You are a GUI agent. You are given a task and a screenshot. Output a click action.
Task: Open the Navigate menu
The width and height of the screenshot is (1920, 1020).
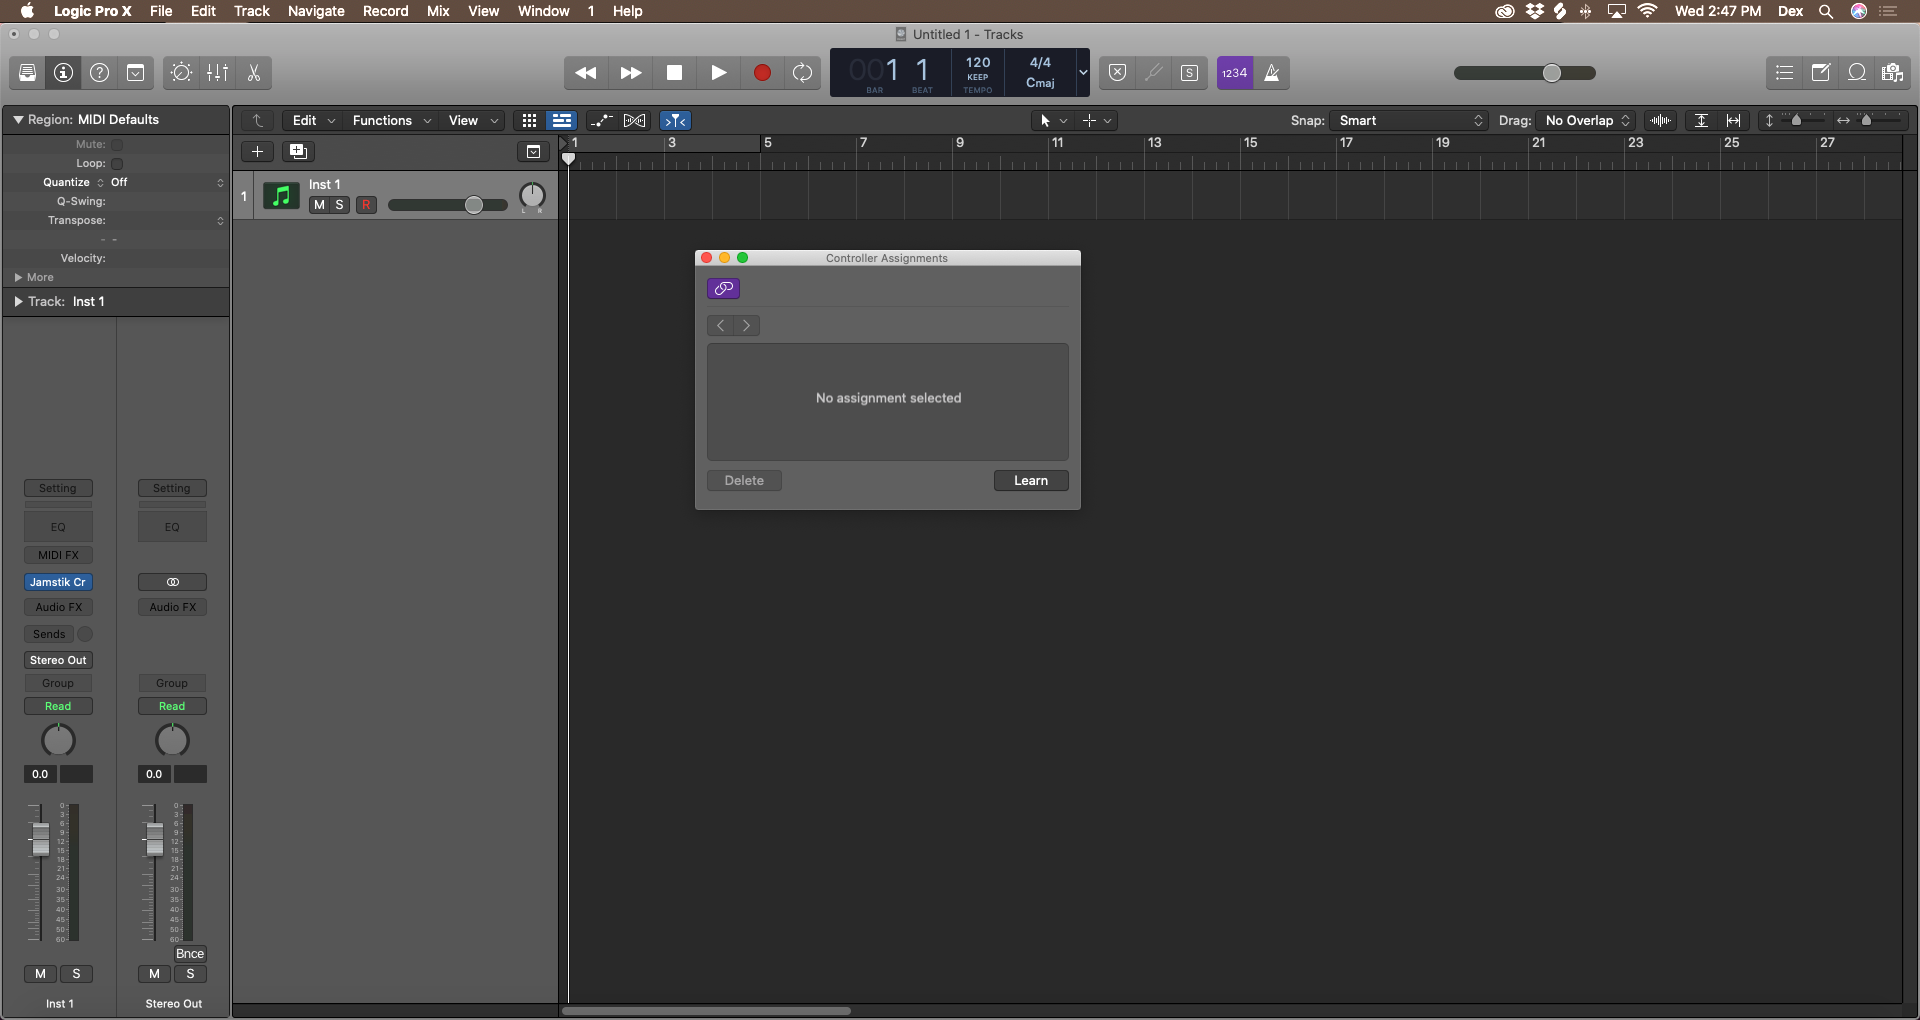(316, 11)
